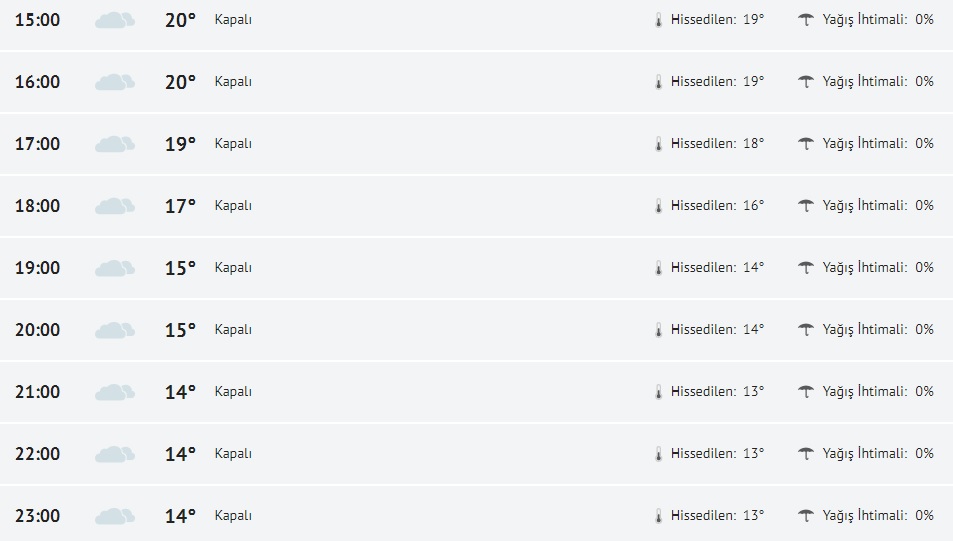Click the umbrella icon in 23:00 row
The width and height of the screenshot is (953, 541).
tap(806, 515)
